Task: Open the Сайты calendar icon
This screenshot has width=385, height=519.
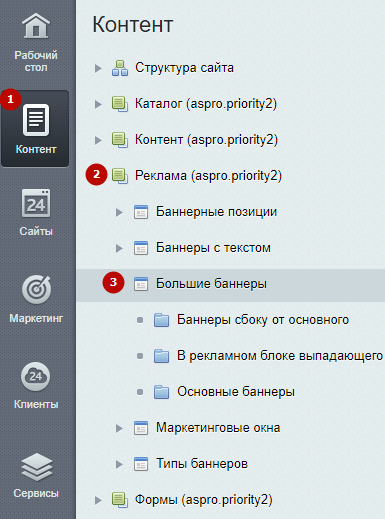Action: [x=36, y=203]
